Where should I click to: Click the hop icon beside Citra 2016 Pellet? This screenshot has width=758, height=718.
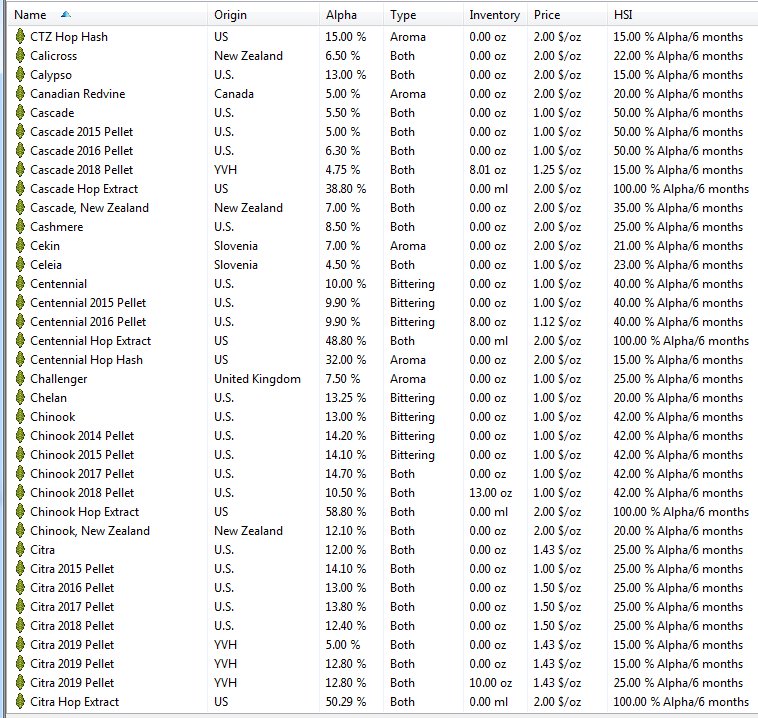tap(20, 588)
